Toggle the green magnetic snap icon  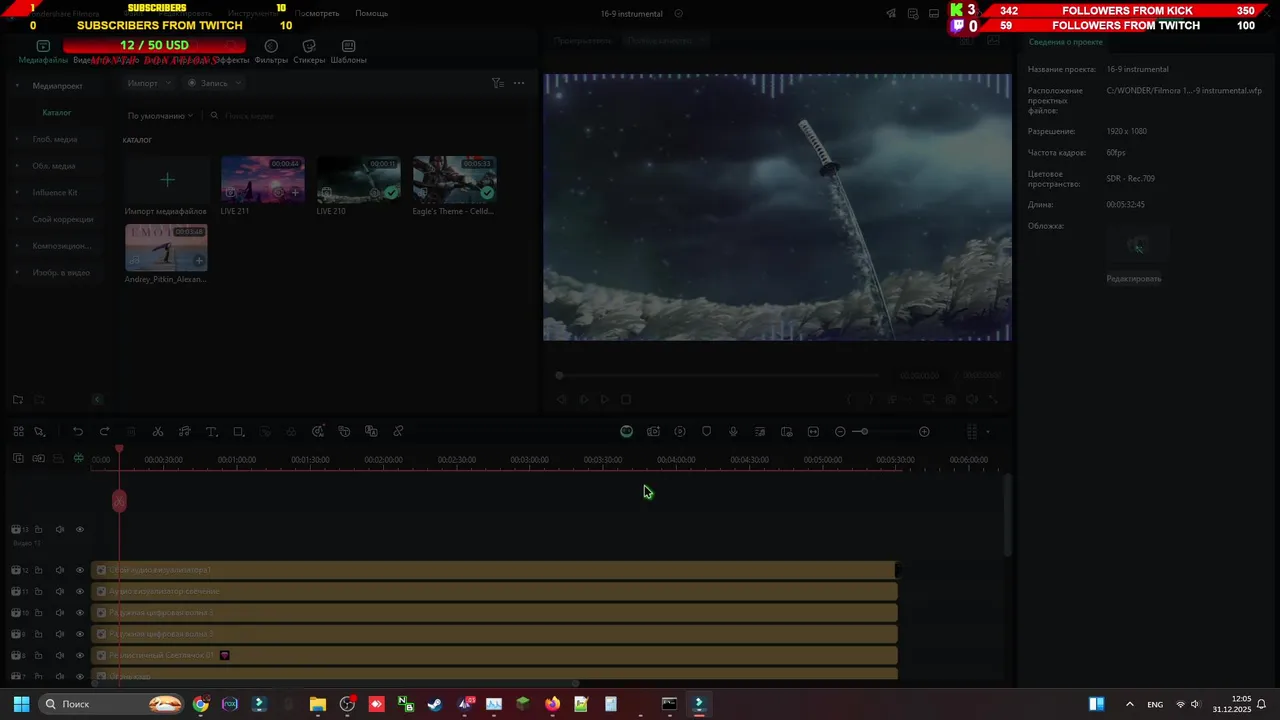click(x=78, y=458)
